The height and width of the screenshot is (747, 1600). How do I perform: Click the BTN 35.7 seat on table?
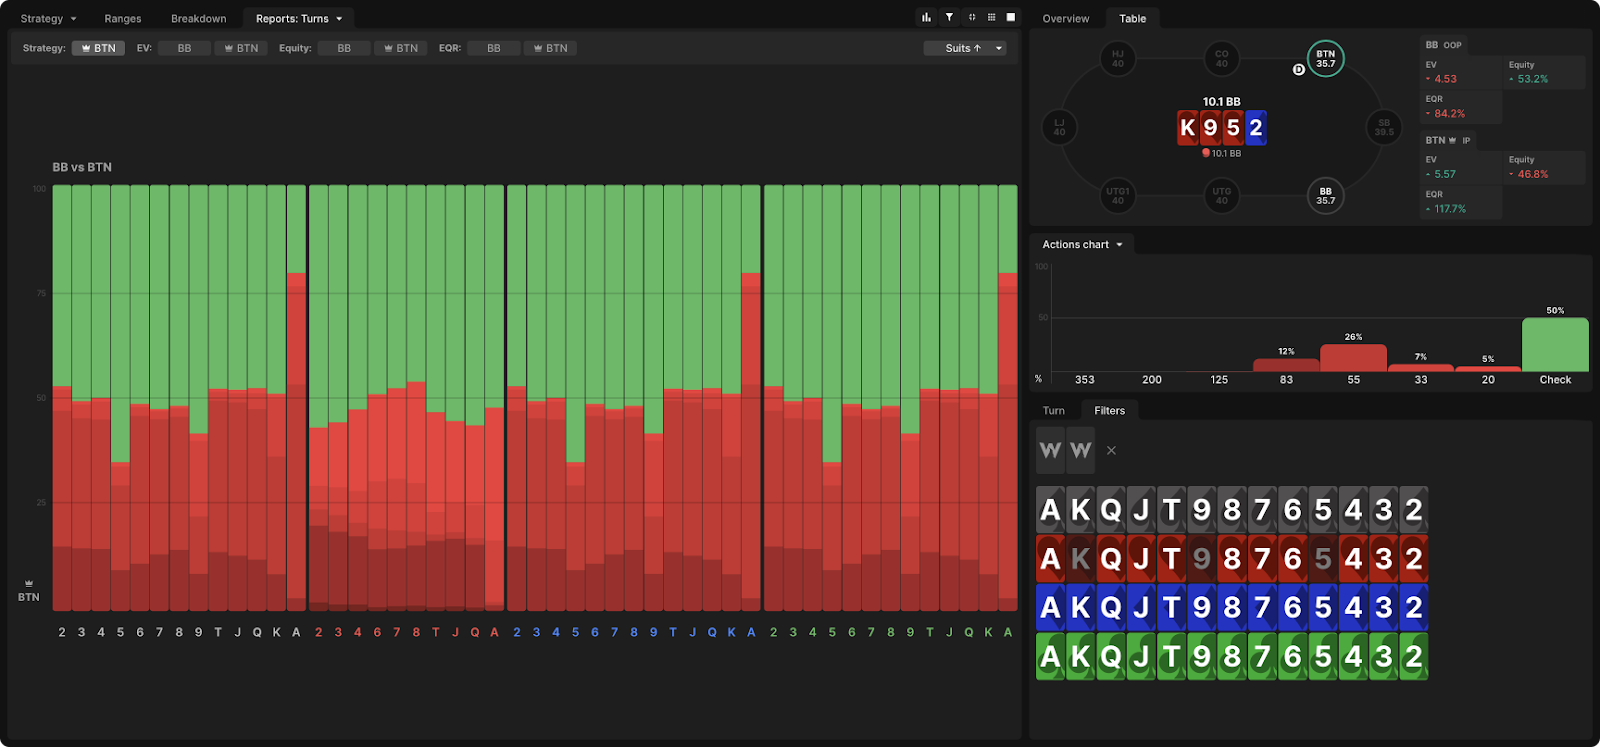(x=1325, y=59)
